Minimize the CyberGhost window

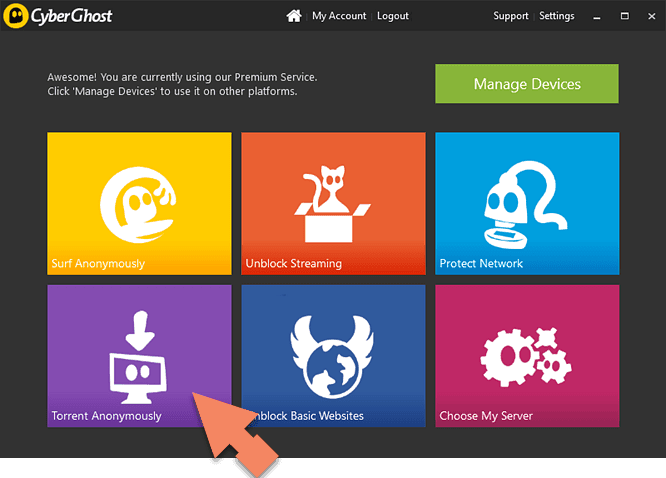(x=596, y=17)
